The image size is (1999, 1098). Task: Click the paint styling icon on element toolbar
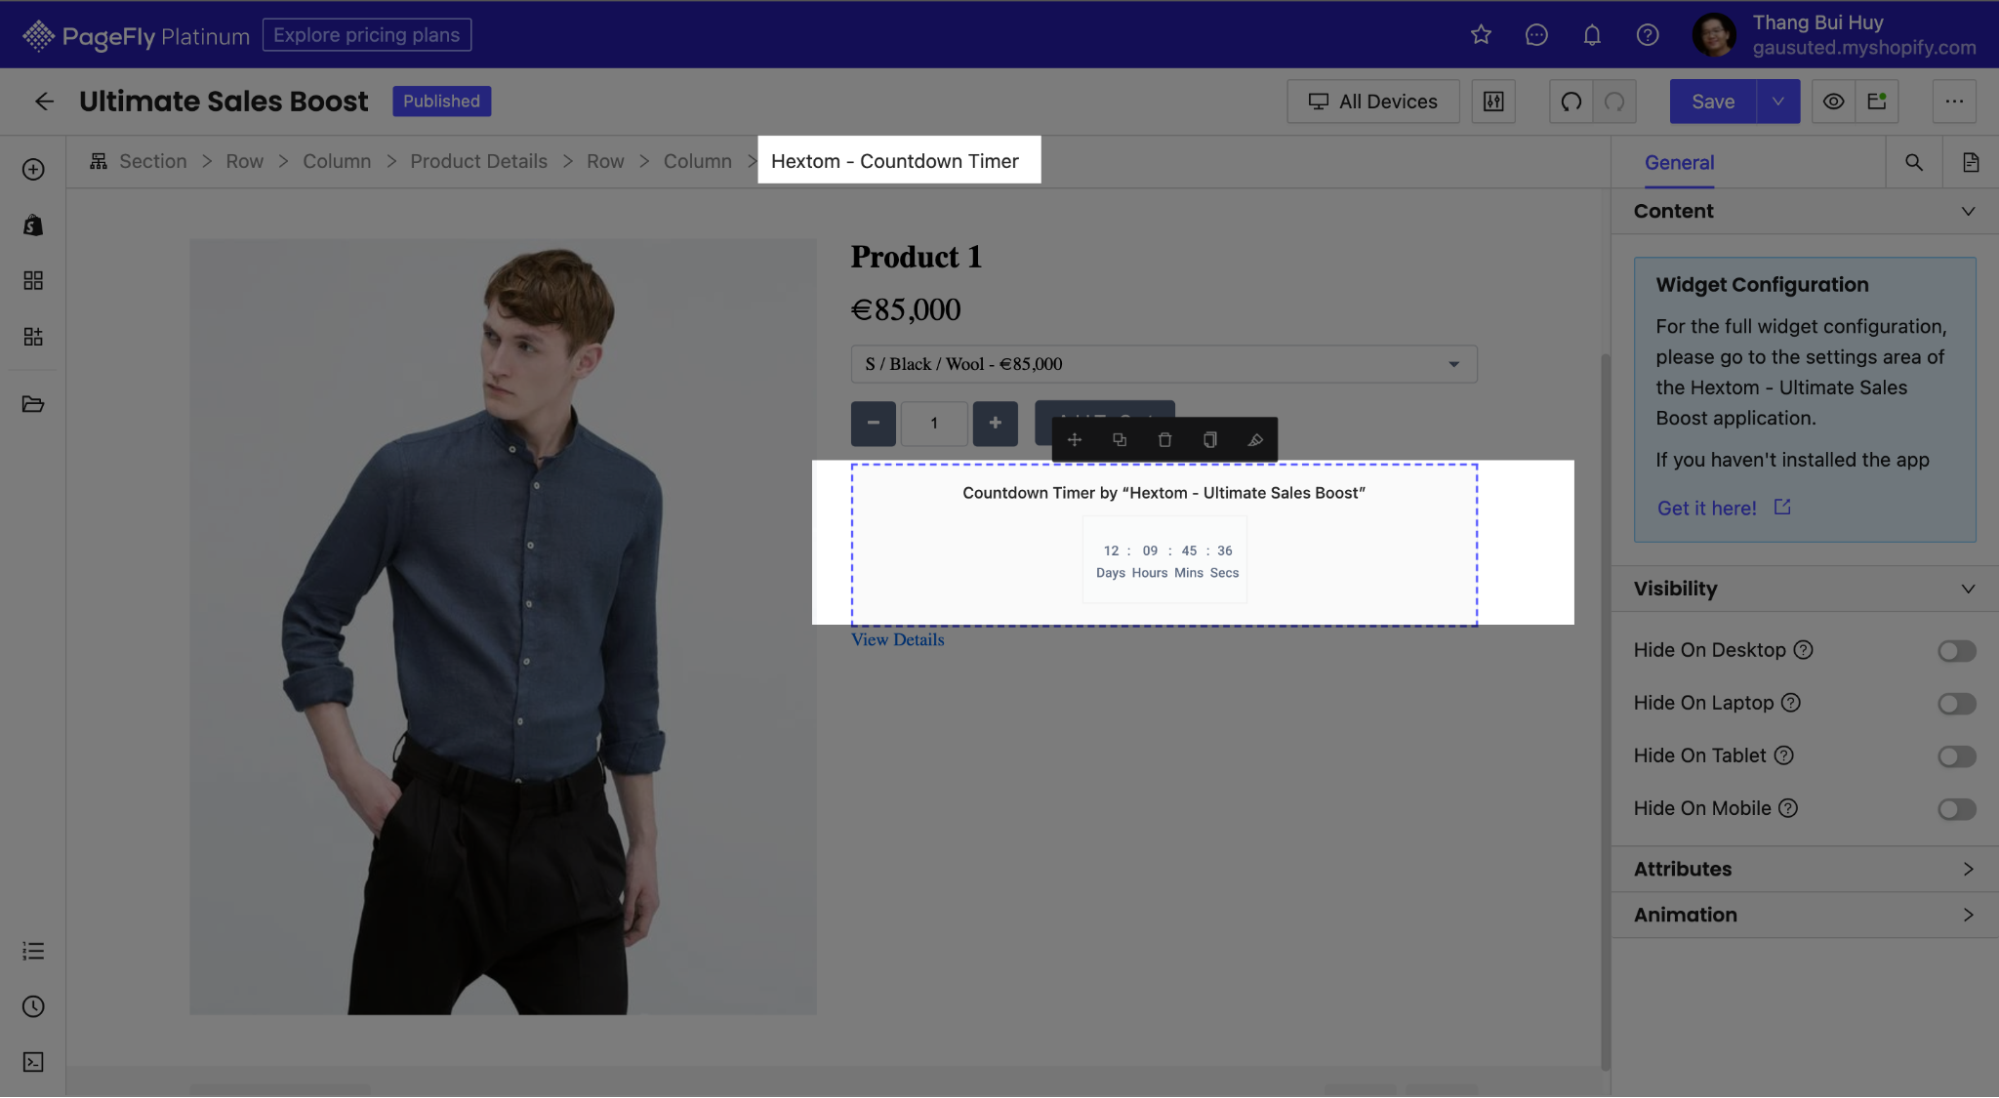click(1255, 440)
